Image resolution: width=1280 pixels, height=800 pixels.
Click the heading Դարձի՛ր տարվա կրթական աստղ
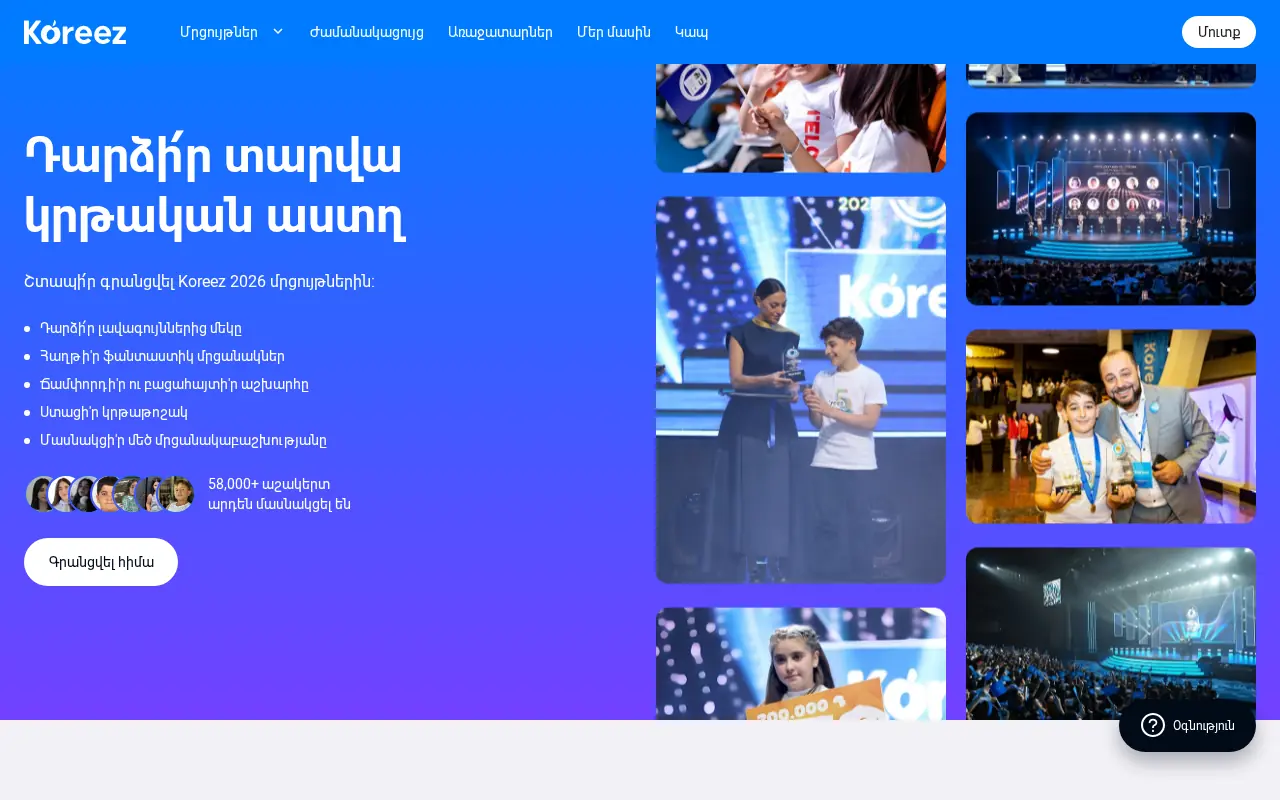click(x=215, y=185)
